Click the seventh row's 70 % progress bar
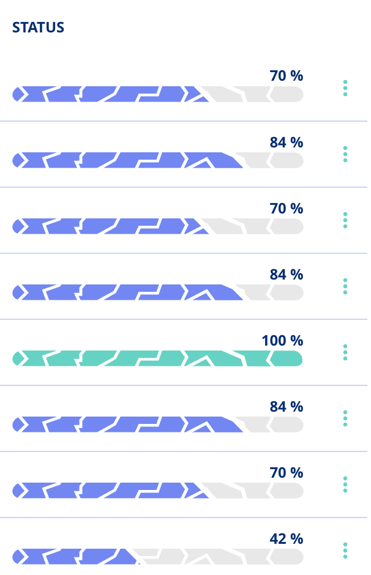 click(158, 490)
